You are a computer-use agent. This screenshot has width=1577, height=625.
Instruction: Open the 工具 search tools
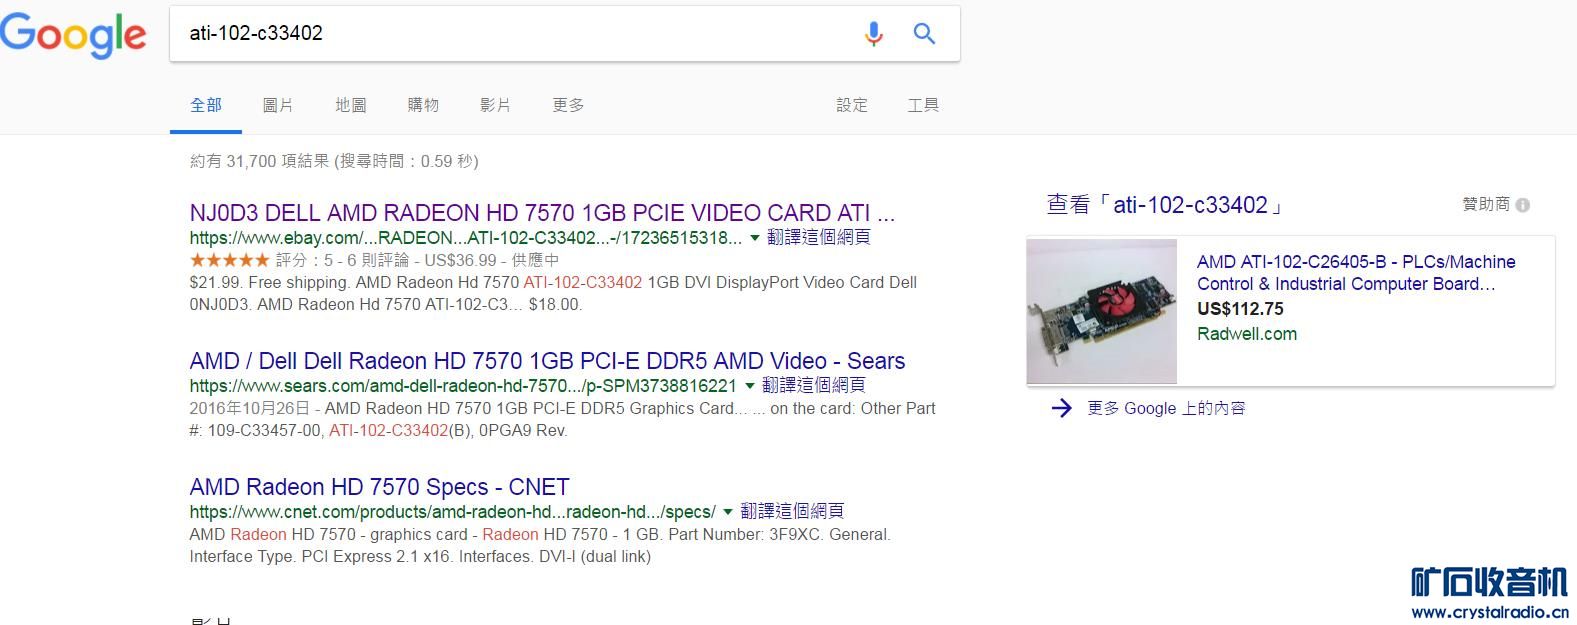point(923,105)
